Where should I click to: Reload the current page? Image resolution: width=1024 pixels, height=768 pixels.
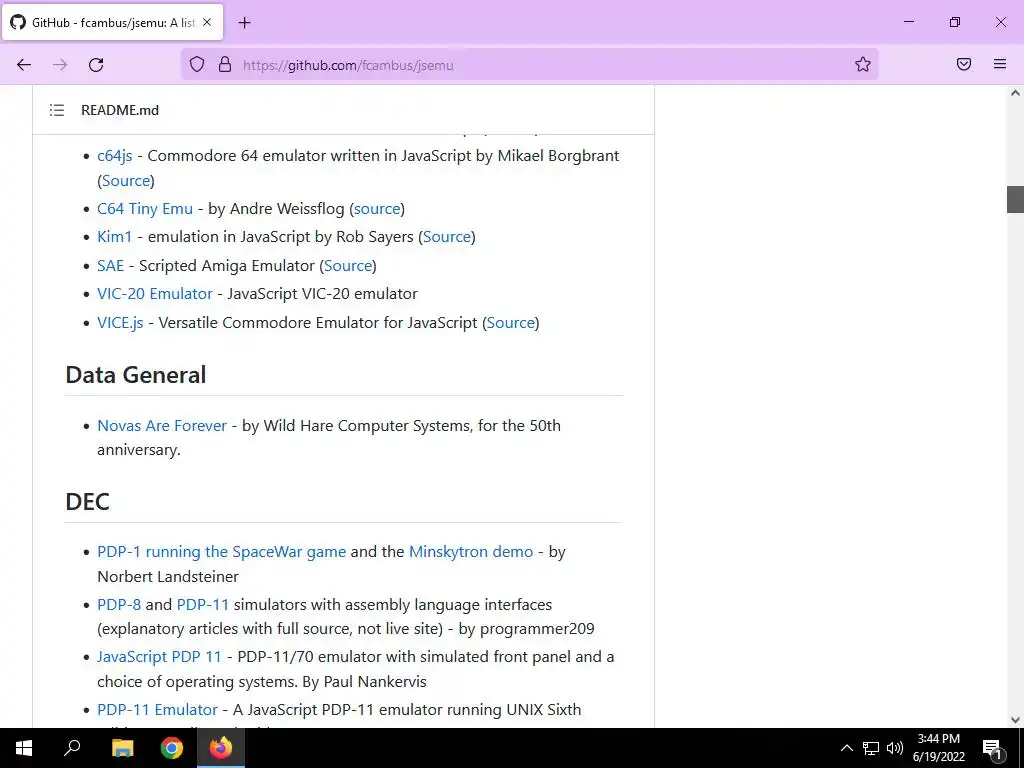click(96, 65)
